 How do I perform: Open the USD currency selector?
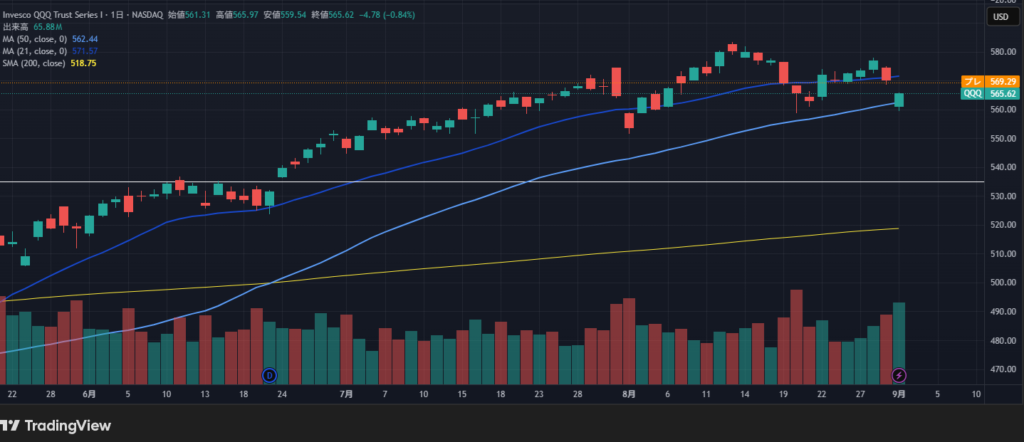[1000, 18]
